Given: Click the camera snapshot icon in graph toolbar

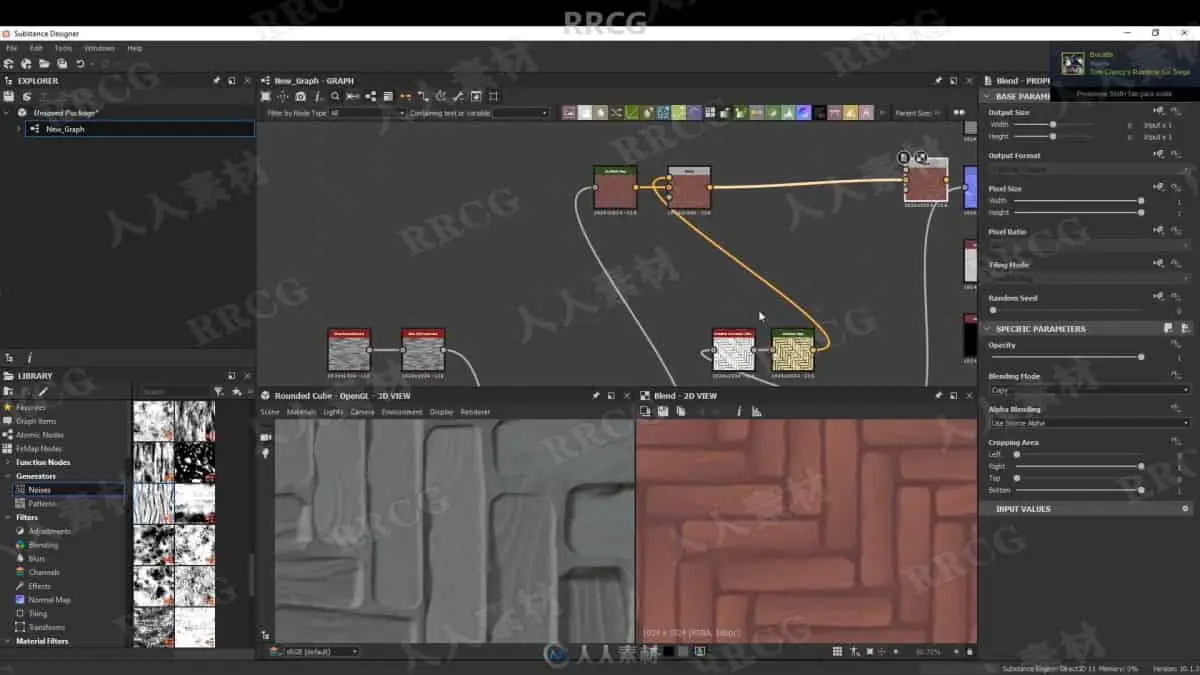Looking at the screenshot, I should pos(300,96).
